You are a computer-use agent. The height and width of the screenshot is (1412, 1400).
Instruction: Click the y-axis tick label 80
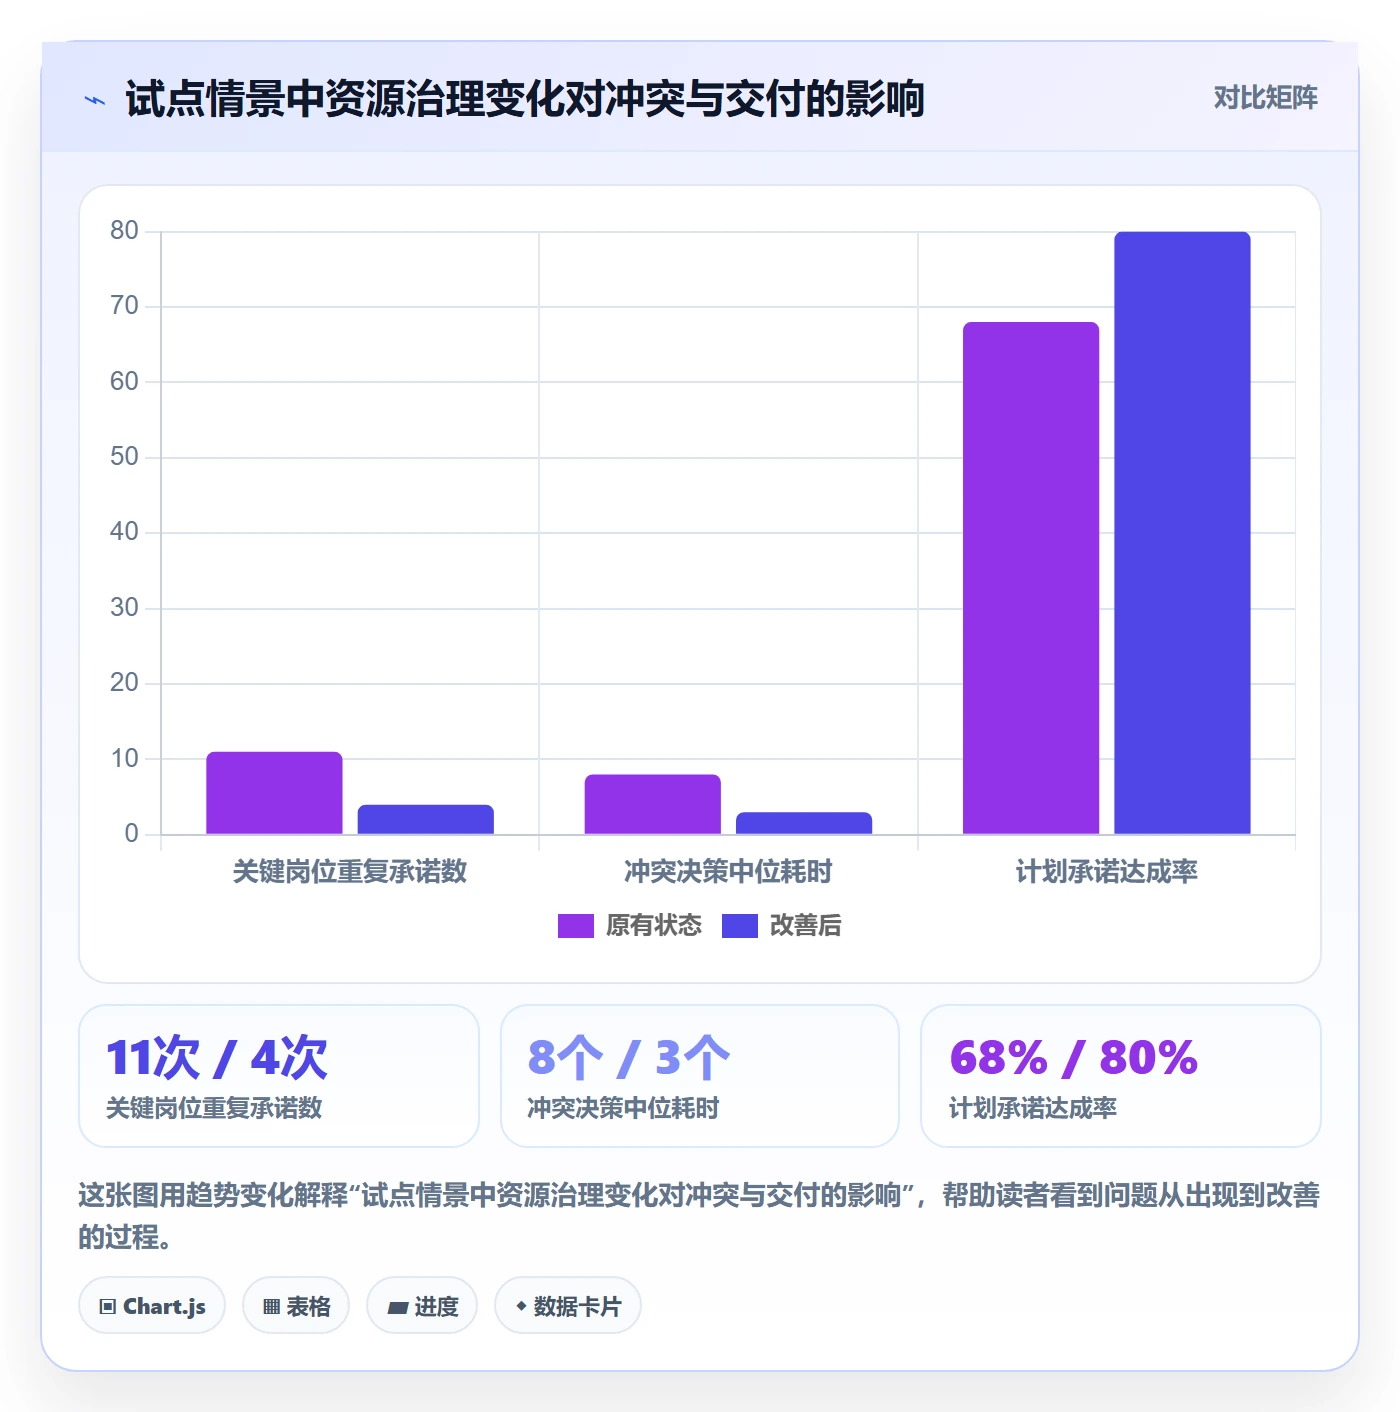click(124, 231)
